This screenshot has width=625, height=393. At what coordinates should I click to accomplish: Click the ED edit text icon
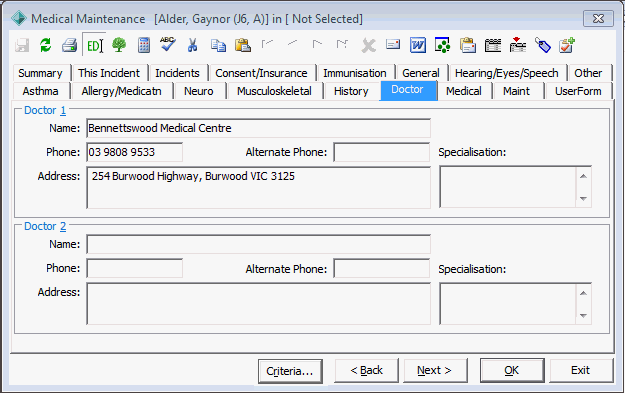tap(95, 46)
